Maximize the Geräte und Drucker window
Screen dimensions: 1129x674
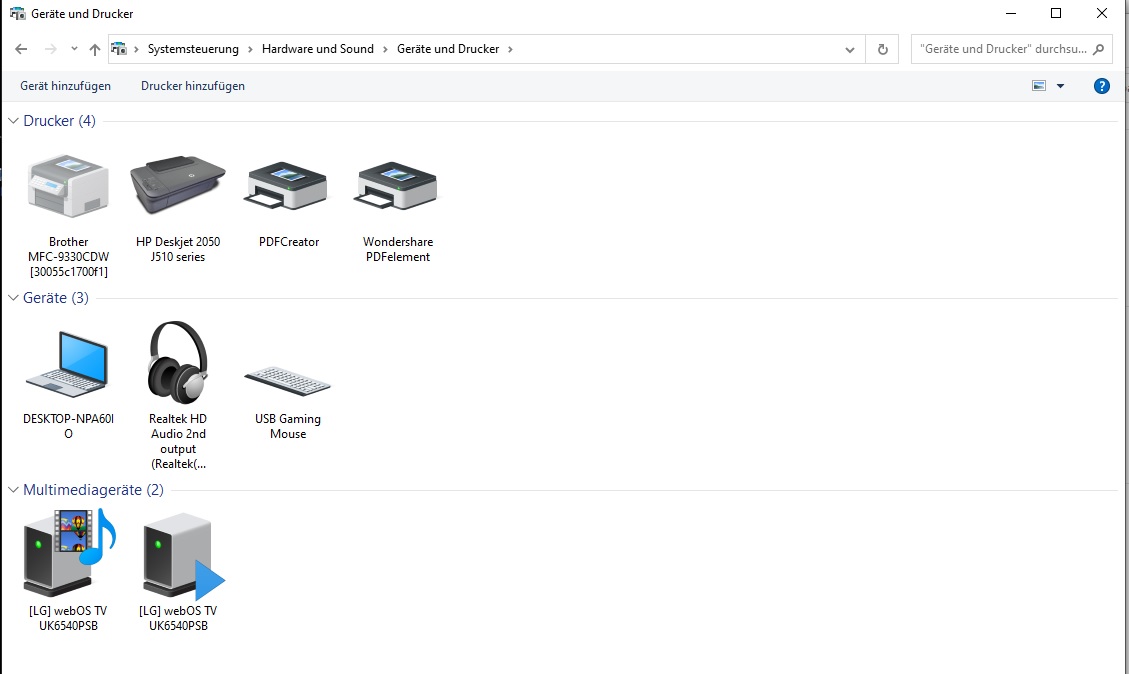point(1056,13)
